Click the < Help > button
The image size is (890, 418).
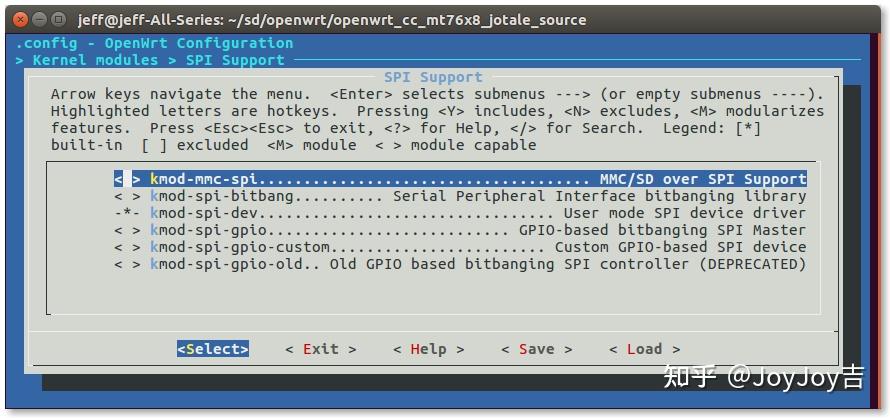(429, 349)
